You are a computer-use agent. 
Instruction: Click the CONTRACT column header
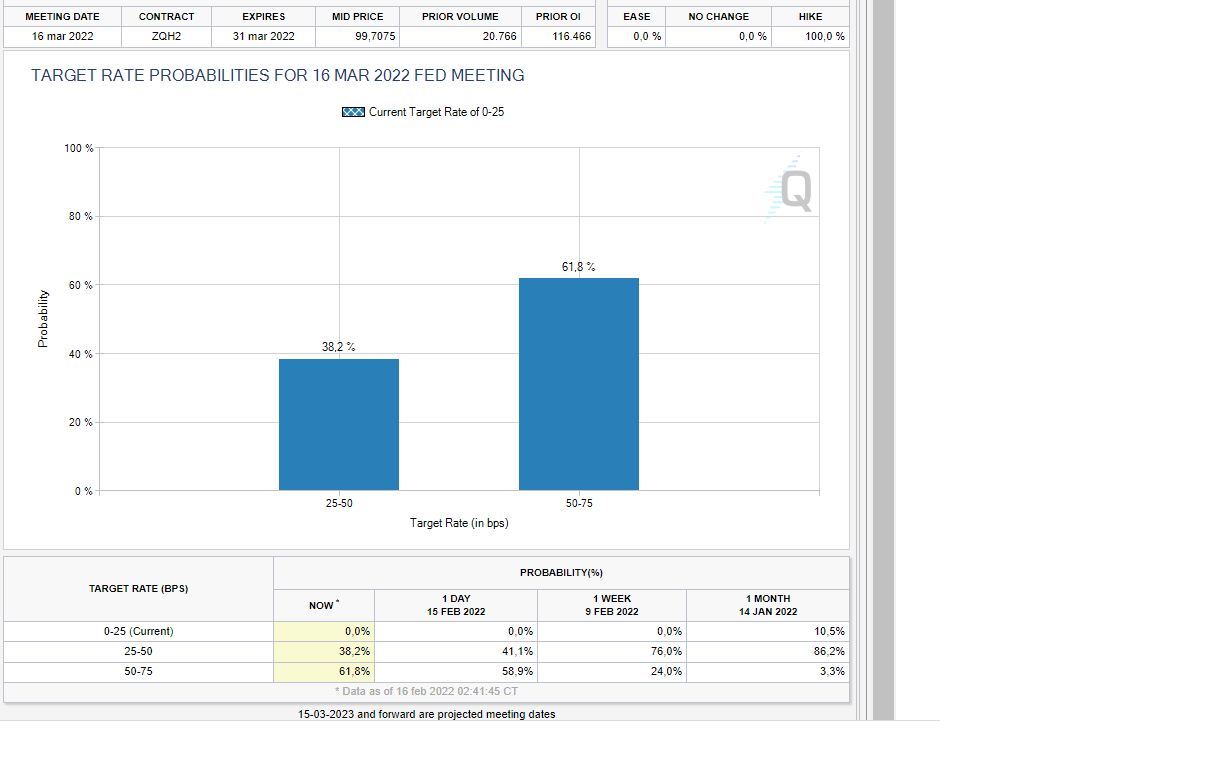pyautogui.click(x=166, y=17)
